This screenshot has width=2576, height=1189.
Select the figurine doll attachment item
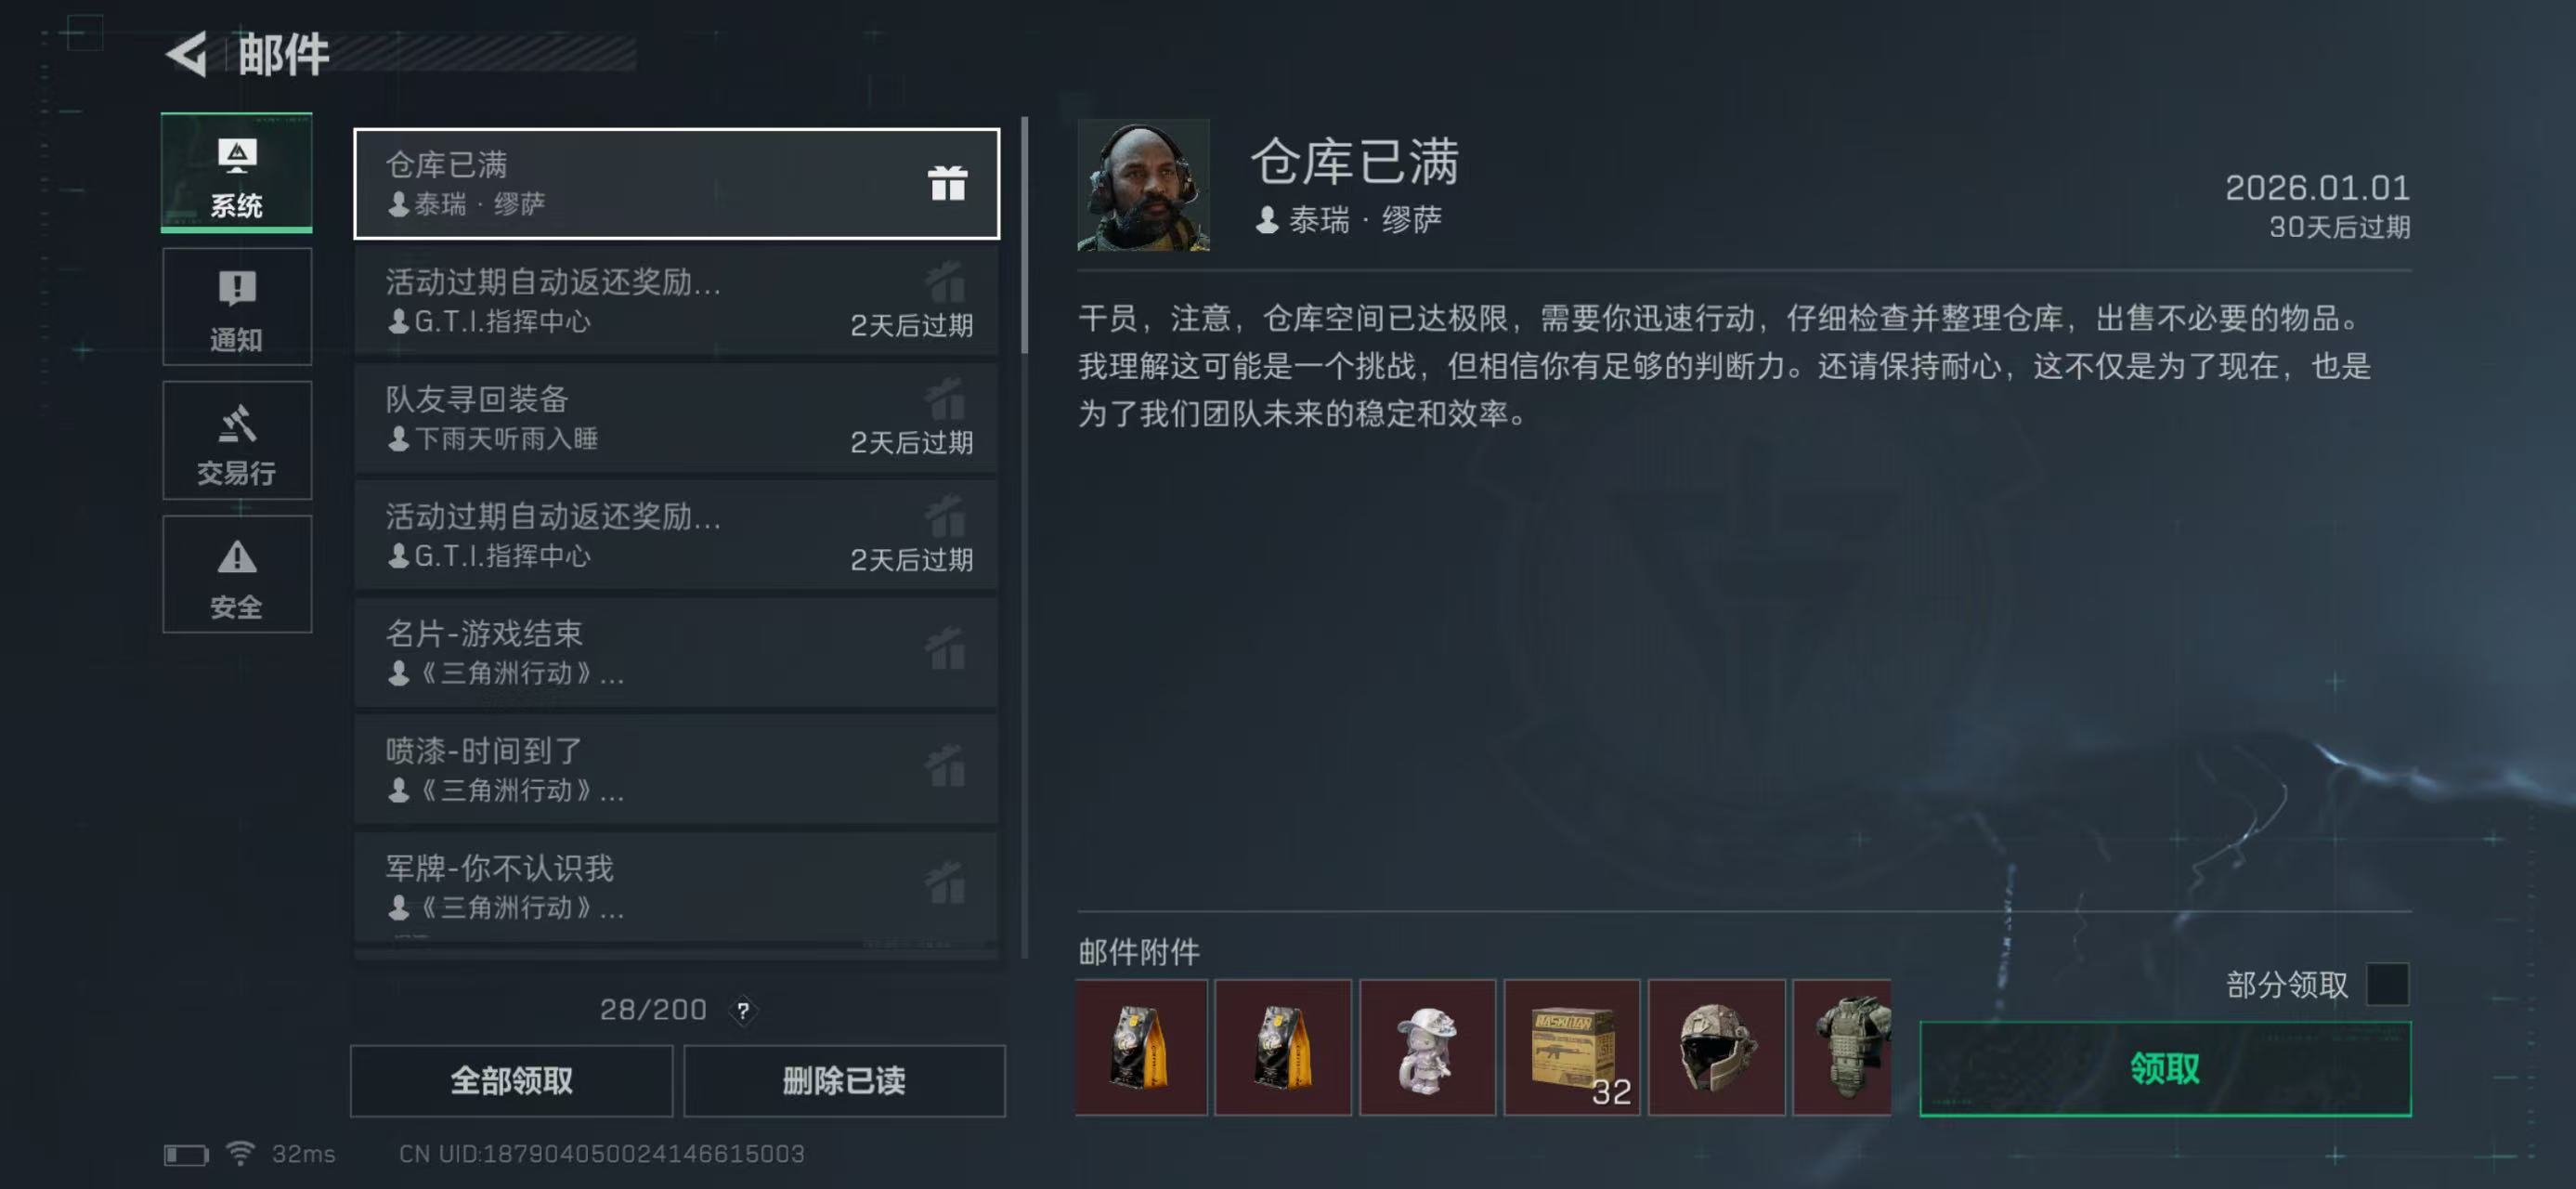pos(1427,1047)
